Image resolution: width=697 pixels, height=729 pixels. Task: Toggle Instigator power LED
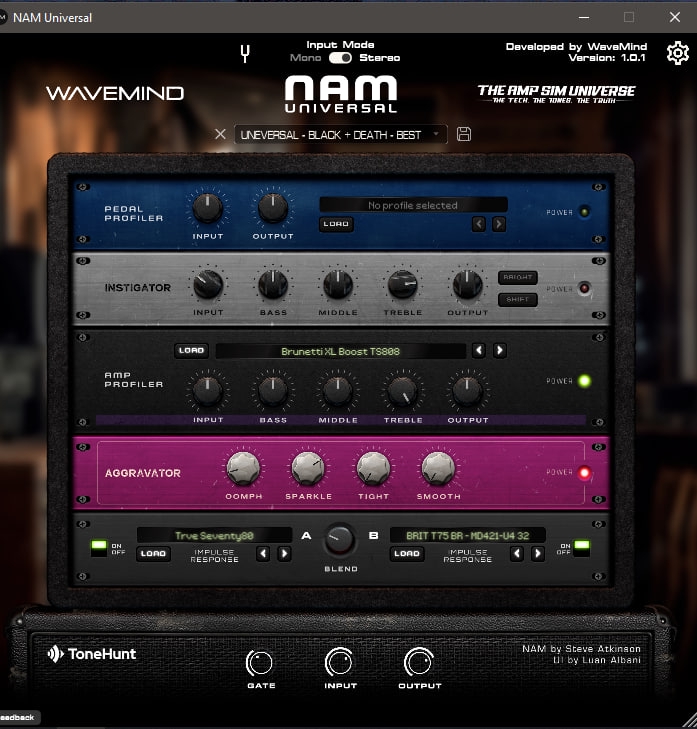(584, 289)
